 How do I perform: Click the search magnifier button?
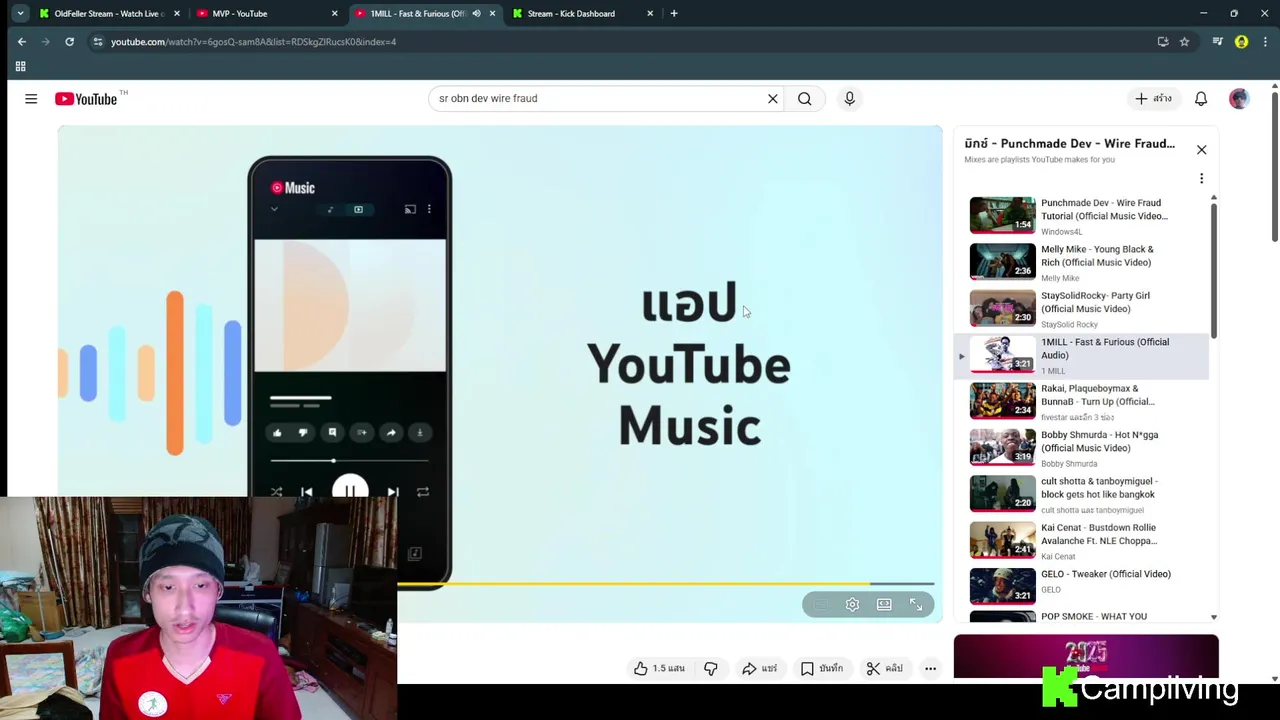[805, 99]
